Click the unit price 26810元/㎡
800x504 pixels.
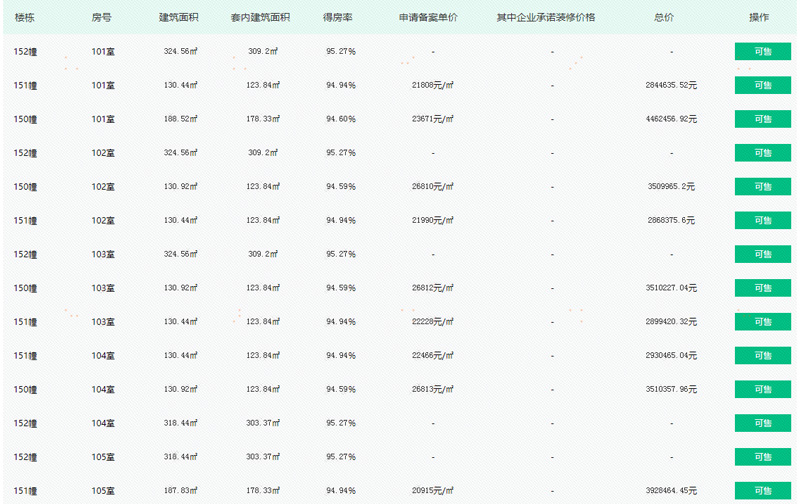(433, 187)
